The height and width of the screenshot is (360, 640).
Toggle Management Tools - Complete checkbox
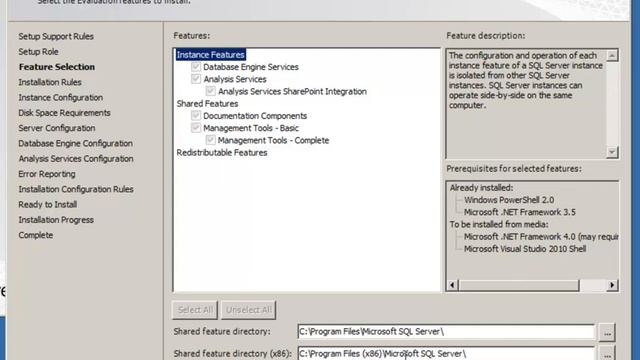(211, 140)
